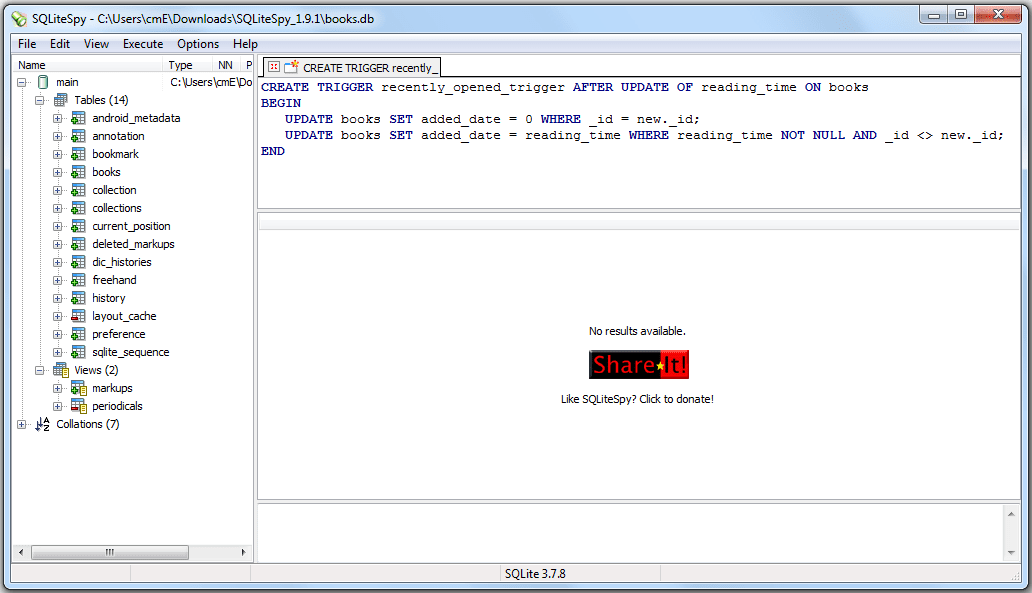Expand the periodicals view node
The width and height of the screenshot is (1032, 593).
coord(58,406)
